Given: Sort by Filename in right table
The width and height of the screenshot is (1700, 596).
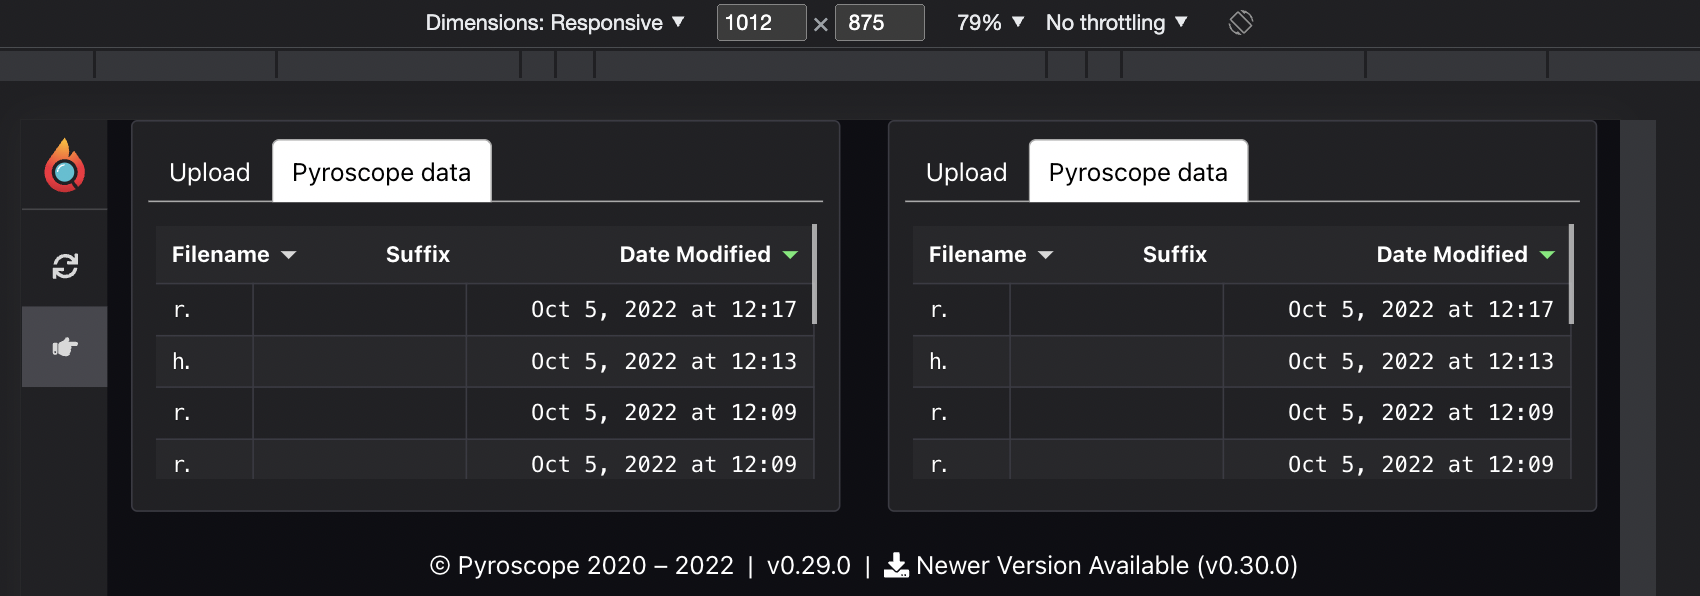Looking at the screenshot, I should pyautogui.click(x=991, y=254).
